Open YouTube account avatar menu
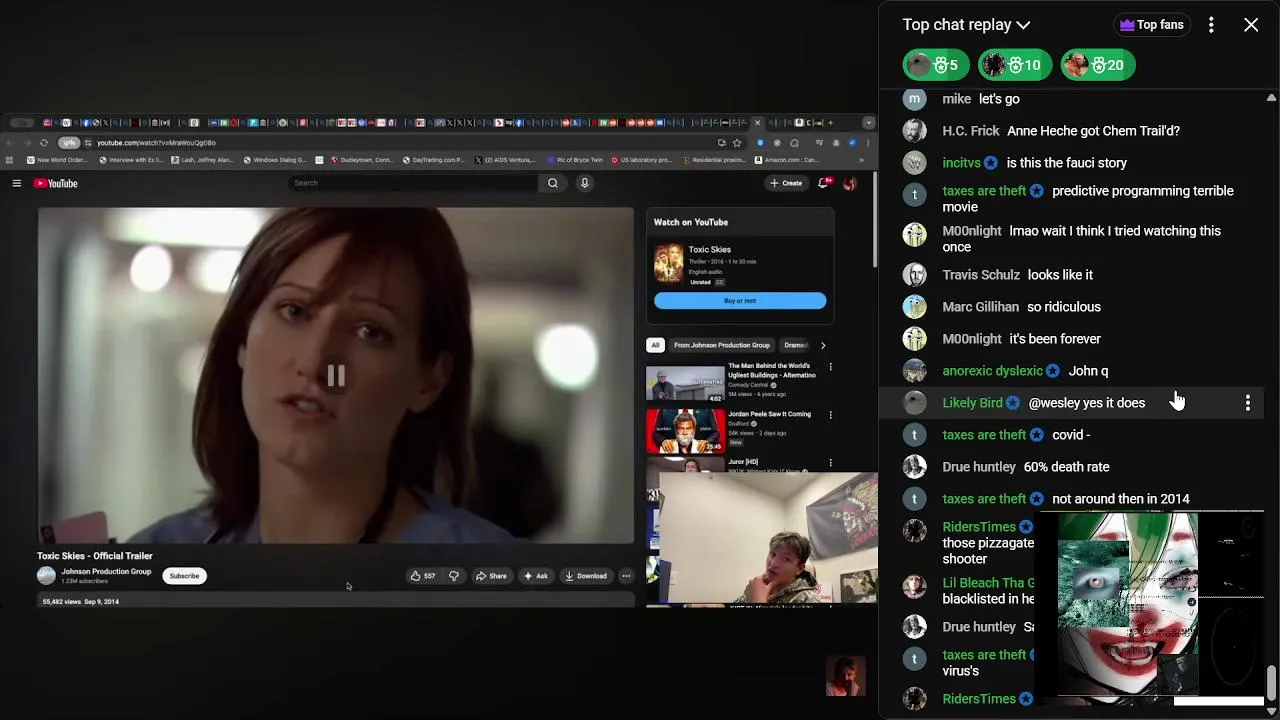This screenshot has width=1280, height=720. tap(850, 183)
